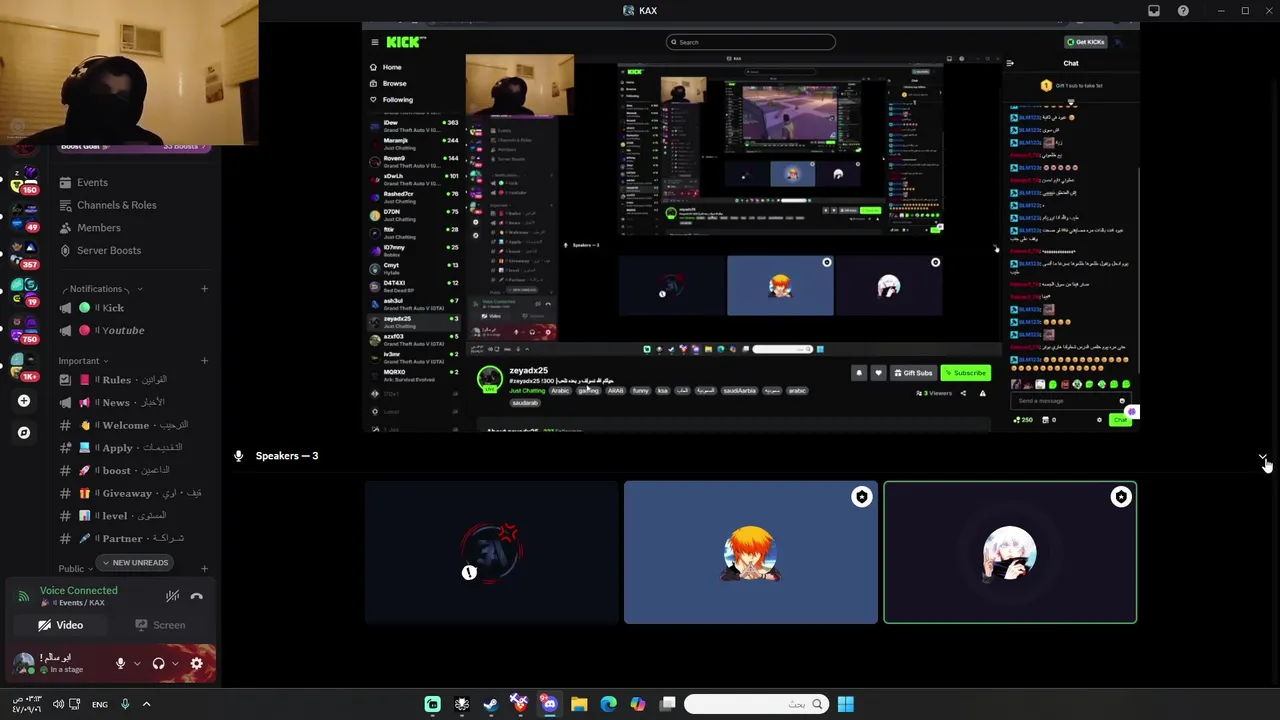Open headphone output options arrow

tap(175, 663)
